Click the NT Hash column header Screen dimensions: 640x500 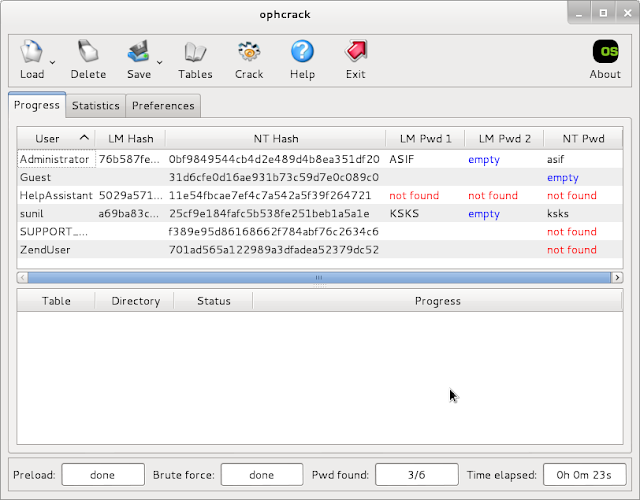pos(275,139)
